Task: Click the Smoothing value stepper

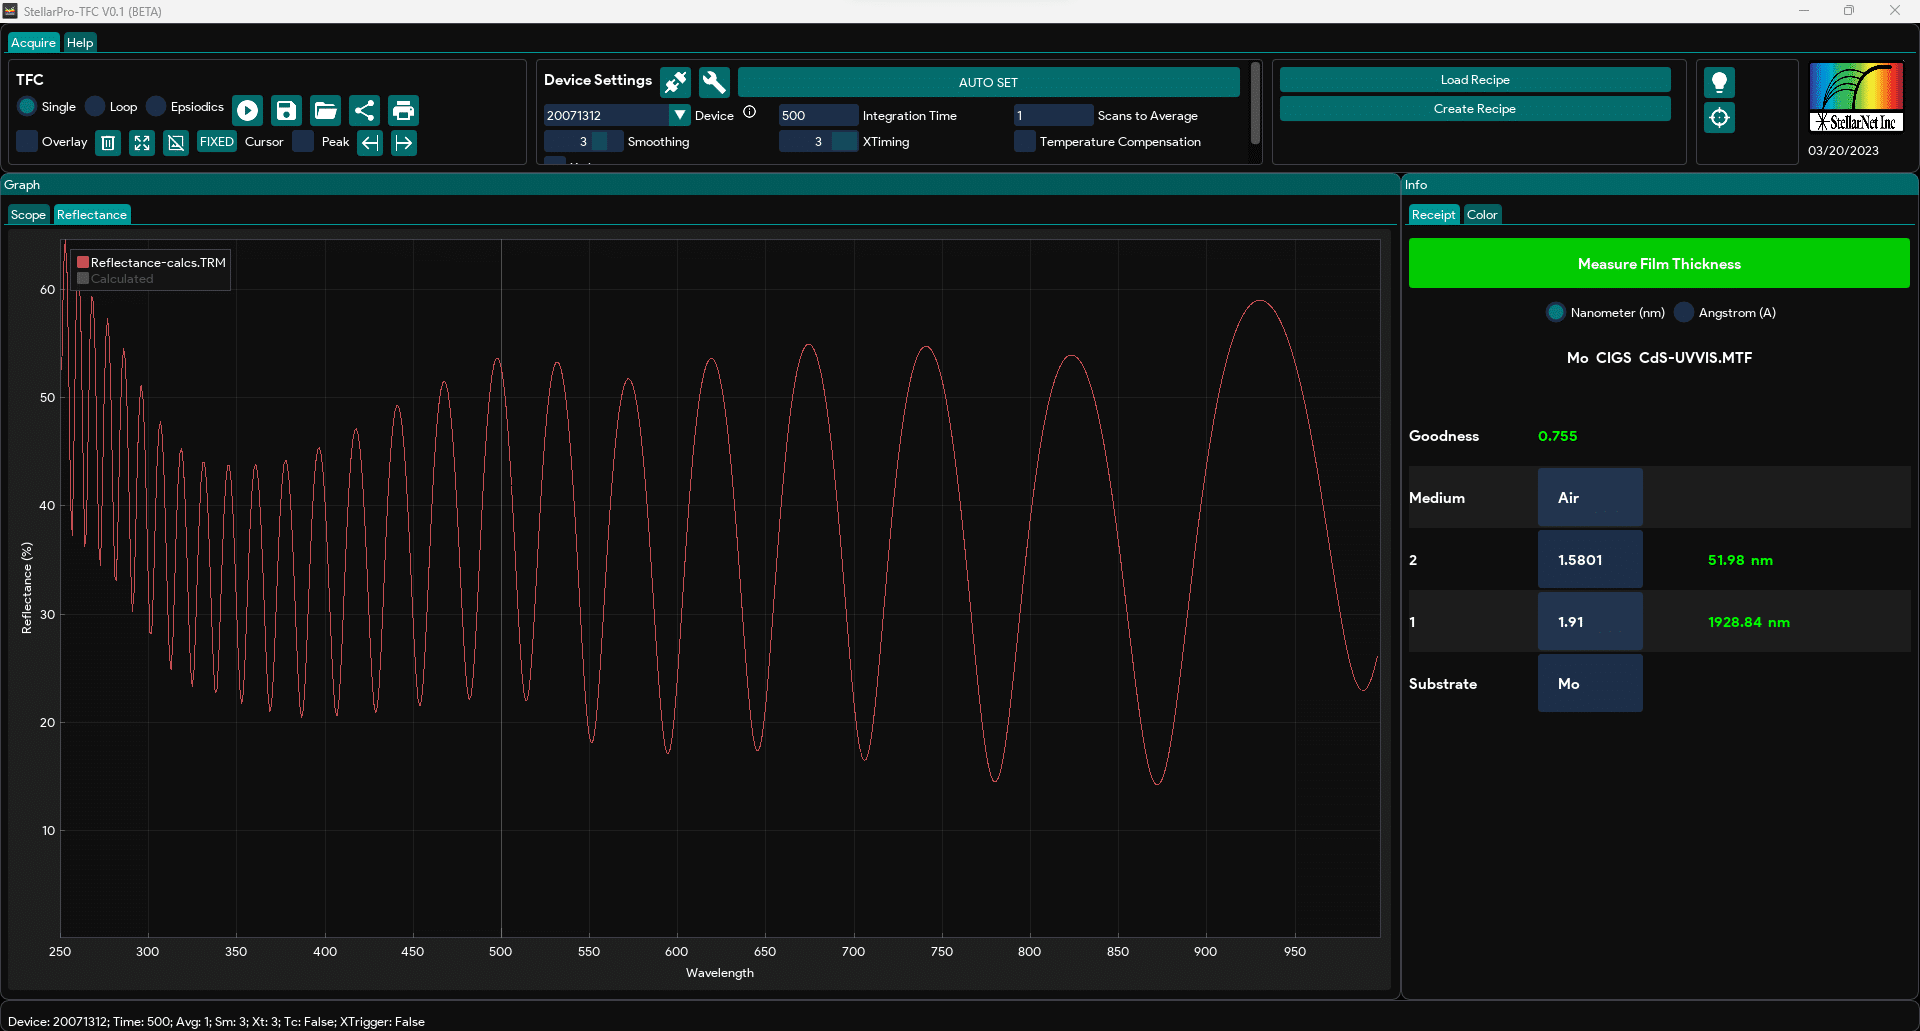Action: pos(583,141)
